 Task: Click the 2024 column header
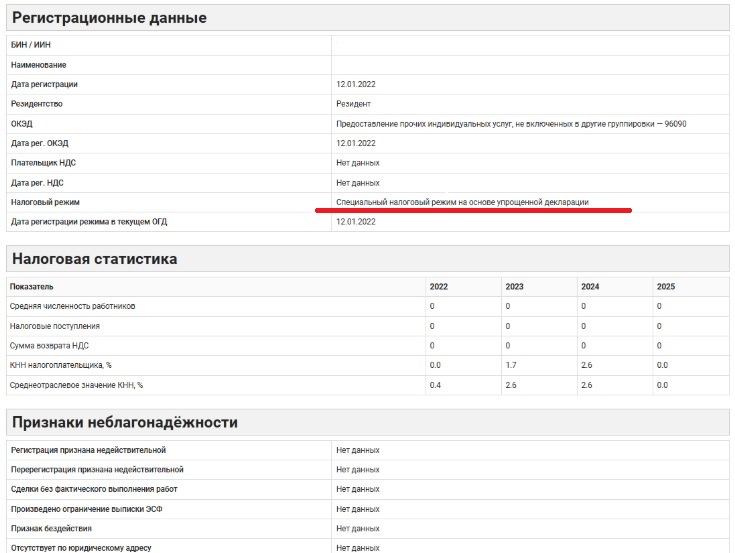click(x=590, y=286)
